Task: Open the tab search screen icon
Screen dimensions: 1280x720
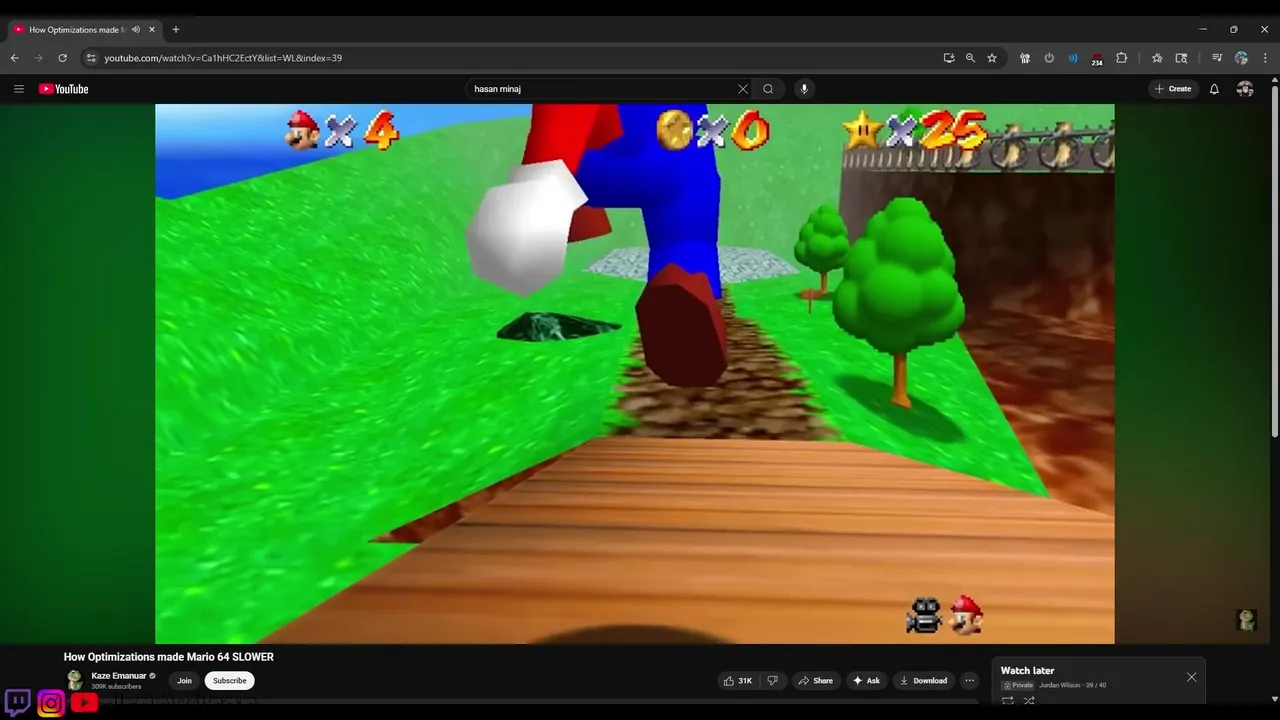Action: pyautogui.click(x=1181, y=58)
